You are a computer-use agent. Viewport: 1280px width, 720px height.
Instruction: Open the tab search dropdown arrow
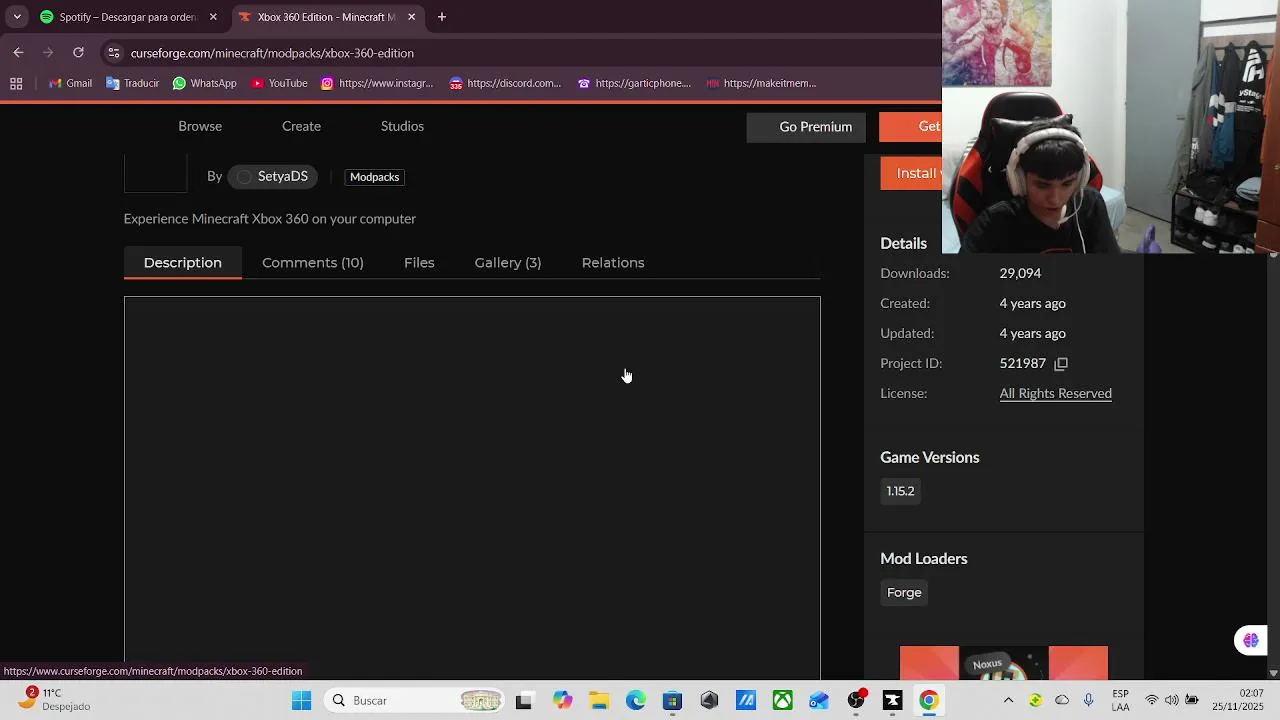coord(17,17)
